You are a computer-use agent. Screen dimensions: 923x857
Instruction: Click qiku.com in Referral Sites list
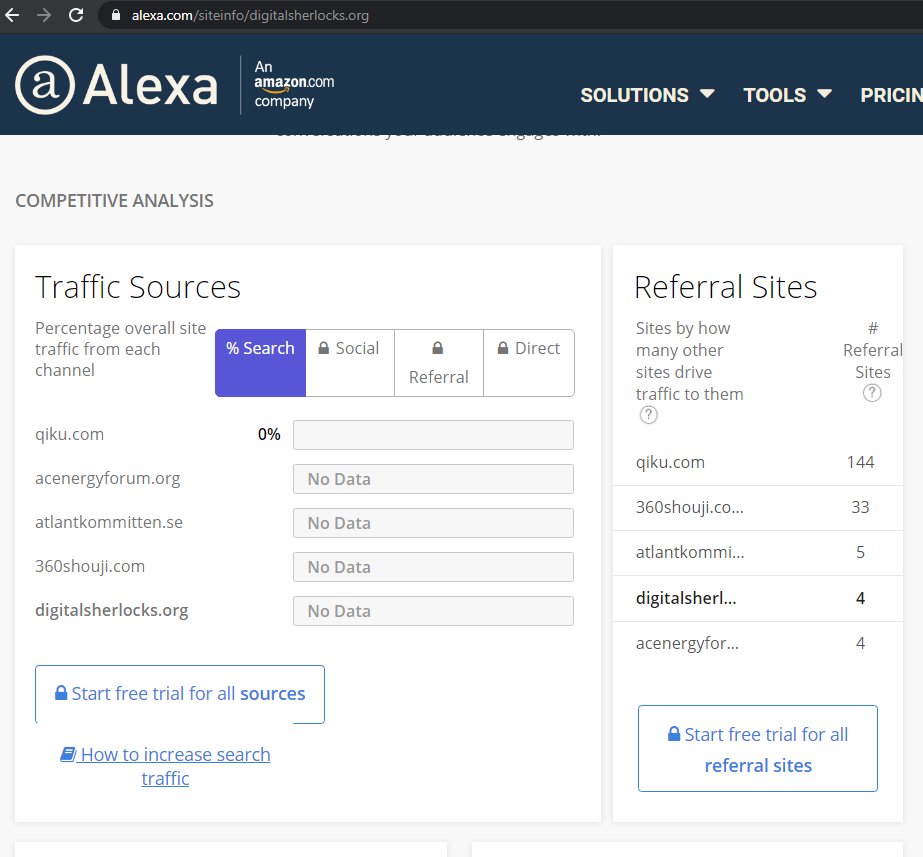[670, 462]
